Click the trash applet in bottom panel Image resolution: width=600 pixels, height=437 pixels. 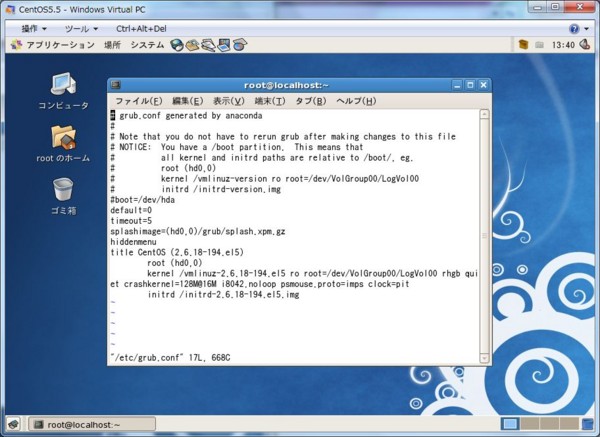point(588,424)
